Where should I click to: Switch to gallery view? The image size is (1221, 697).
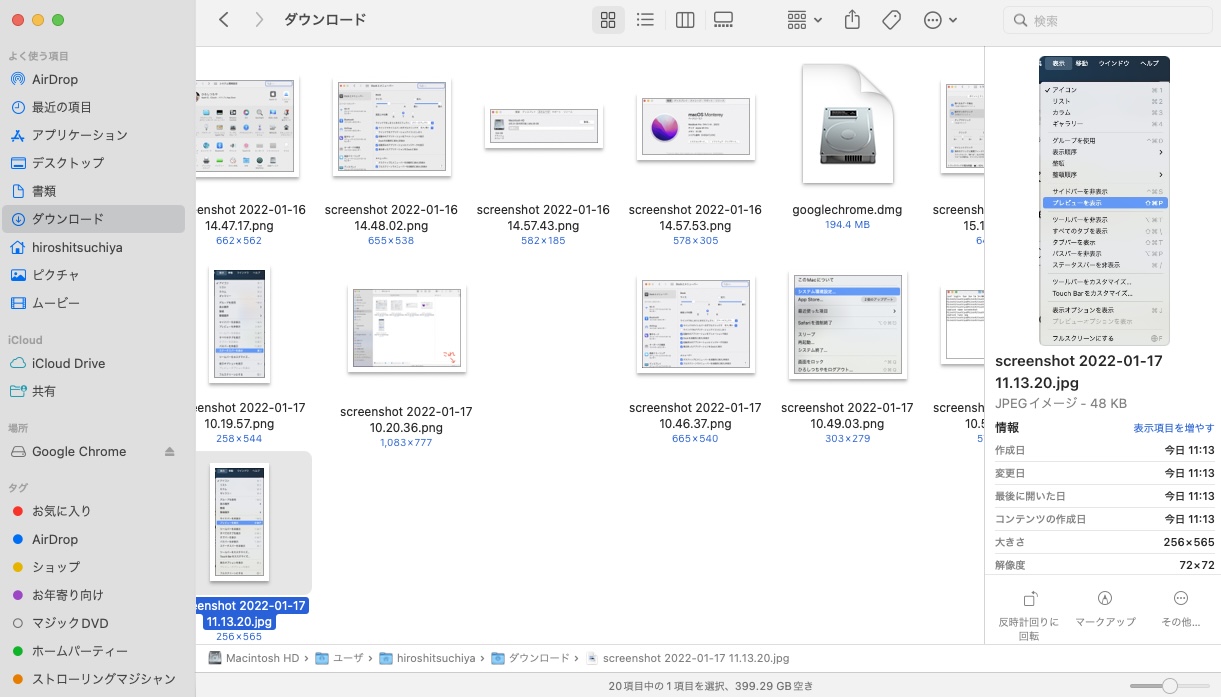(x=723, y=19)
